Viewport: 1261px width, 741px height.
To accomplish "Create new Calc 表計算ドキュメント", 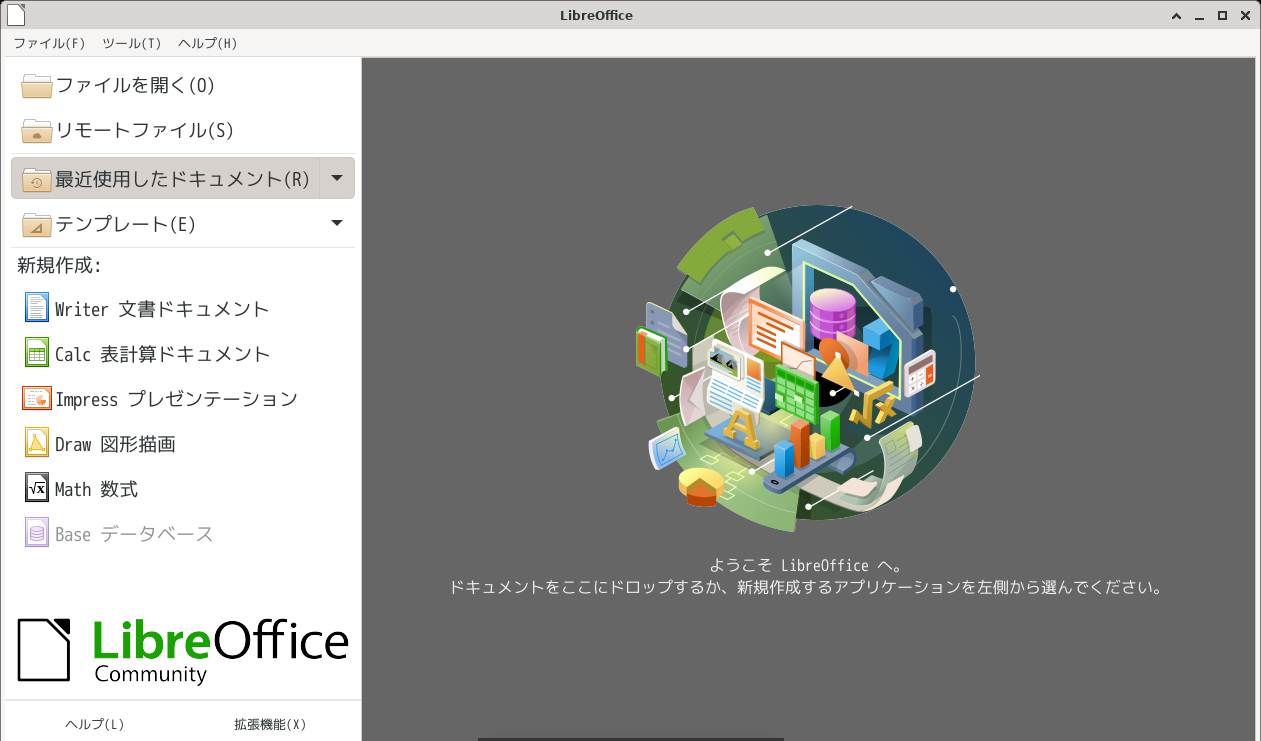I will click(x=183, y=353).
